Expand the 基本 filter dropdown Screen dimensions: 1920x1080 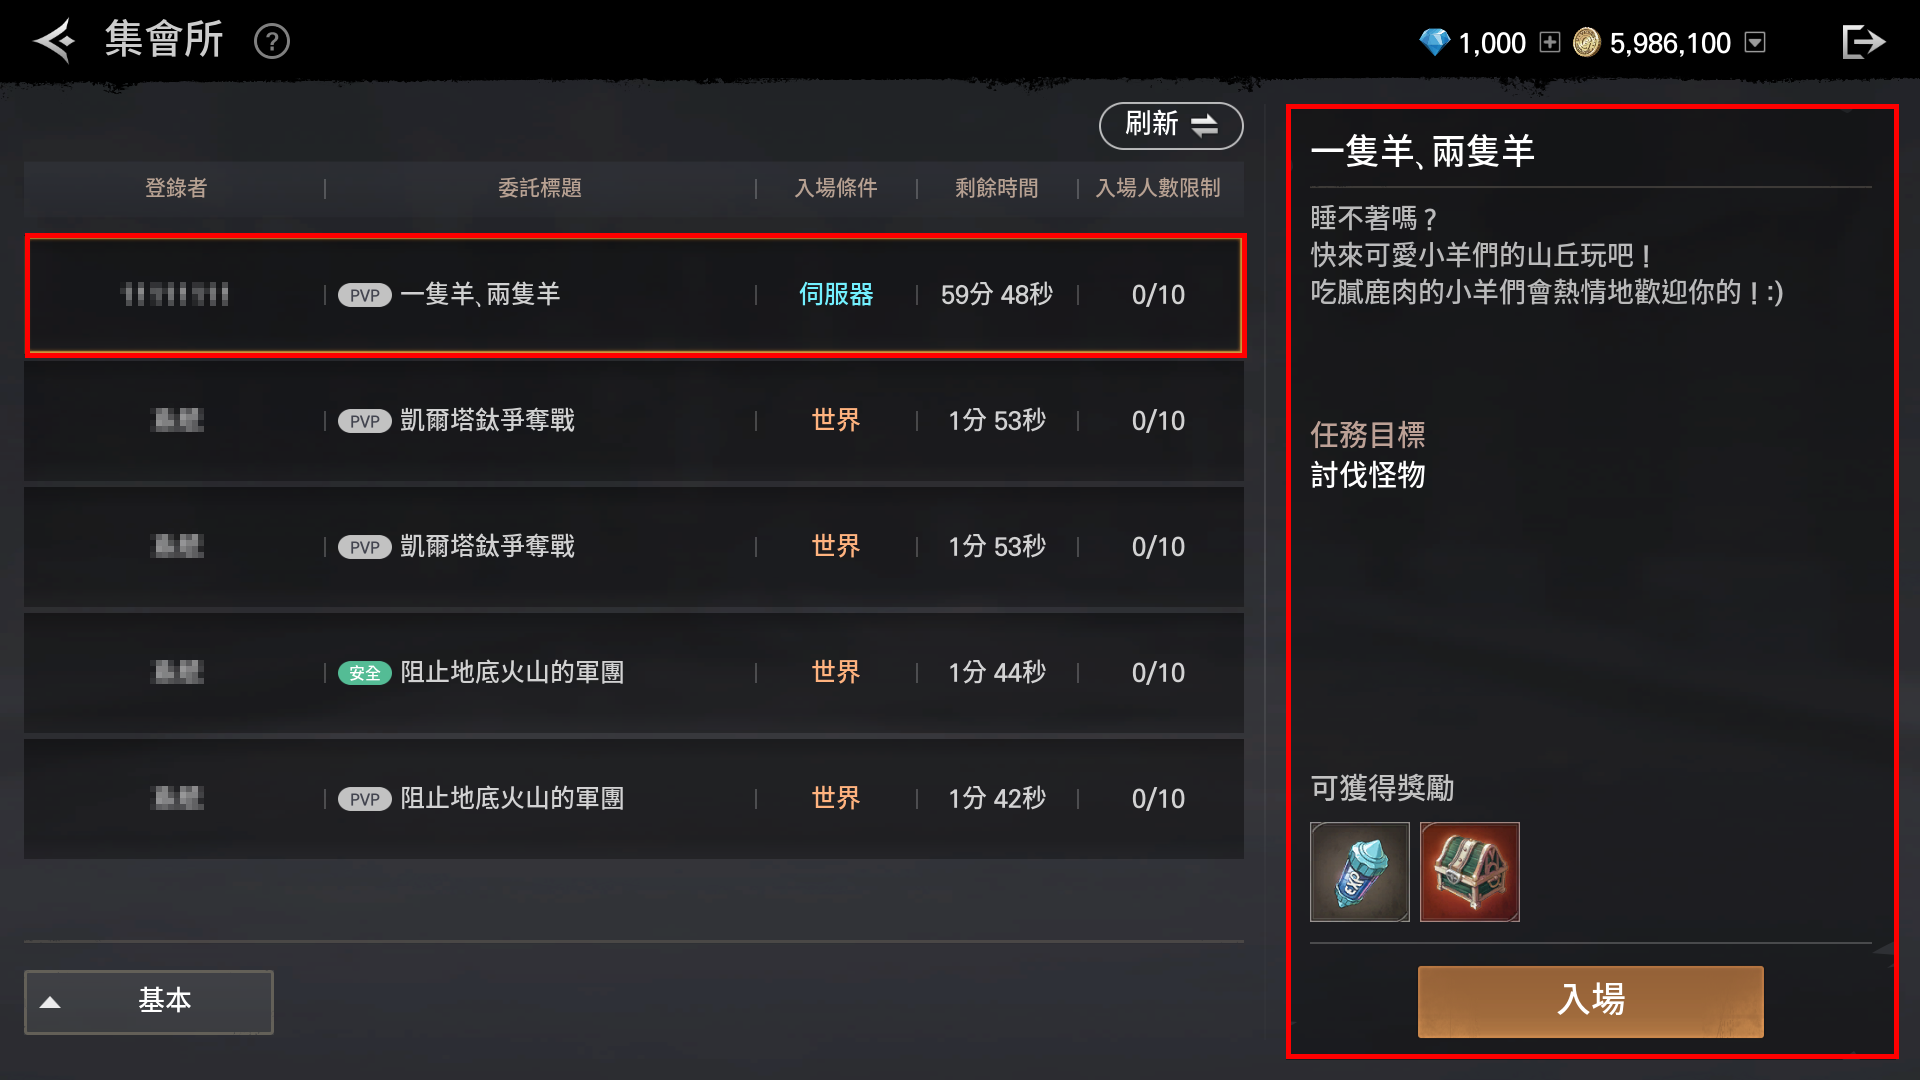click(x=149, y=1001)
